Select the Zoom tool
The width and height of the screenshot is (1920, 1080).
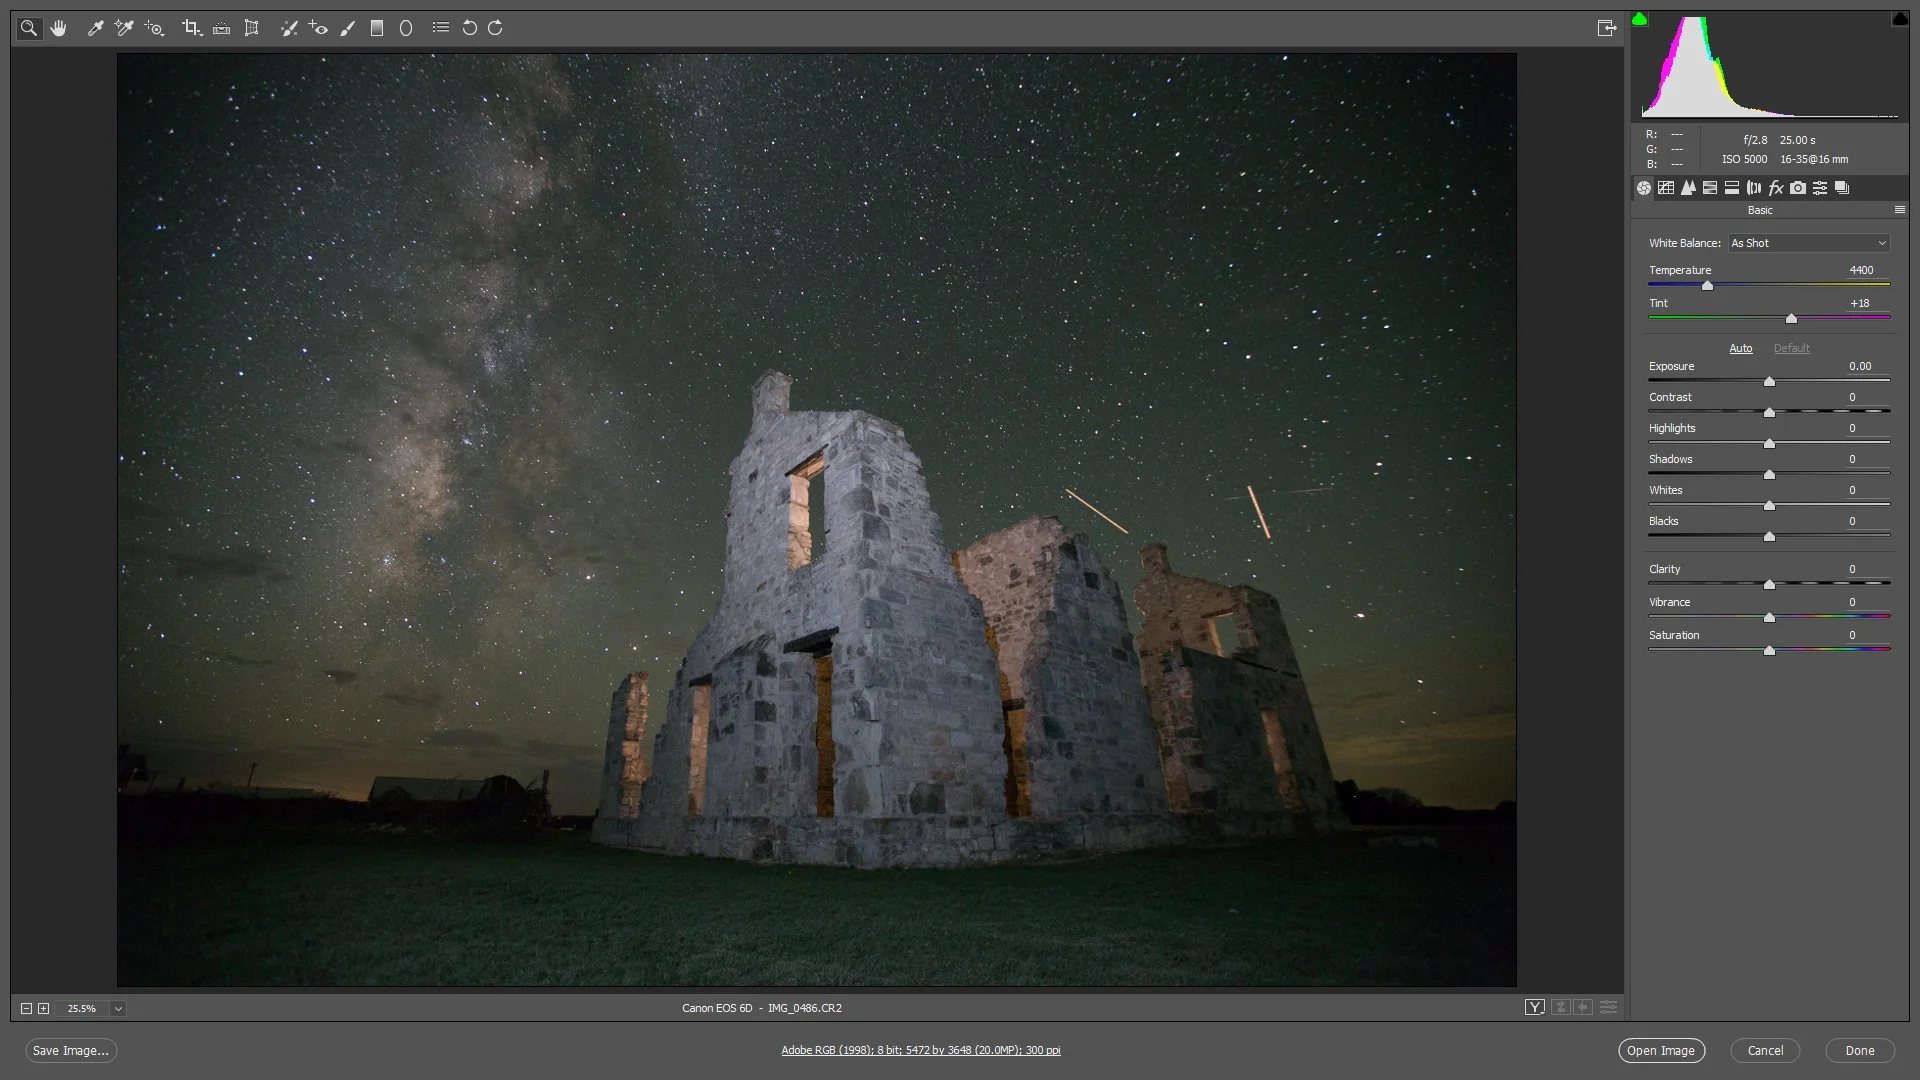click(x=28, y=28)
